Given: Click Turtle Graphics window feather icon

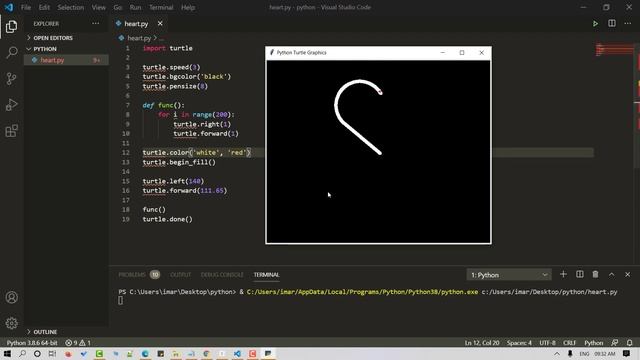Looking at the screenshot, I should (x=272, y=53).
